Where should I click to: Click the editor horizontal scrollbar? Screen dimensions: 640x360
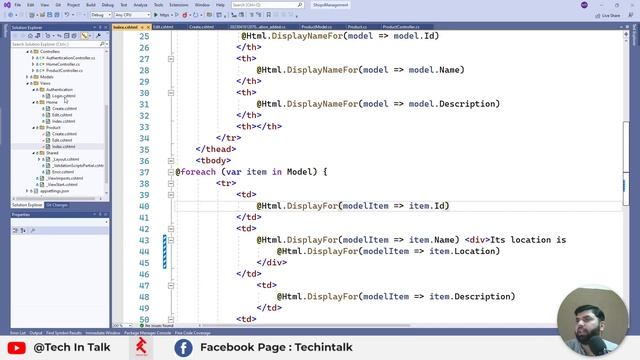[x=306, y=326]
